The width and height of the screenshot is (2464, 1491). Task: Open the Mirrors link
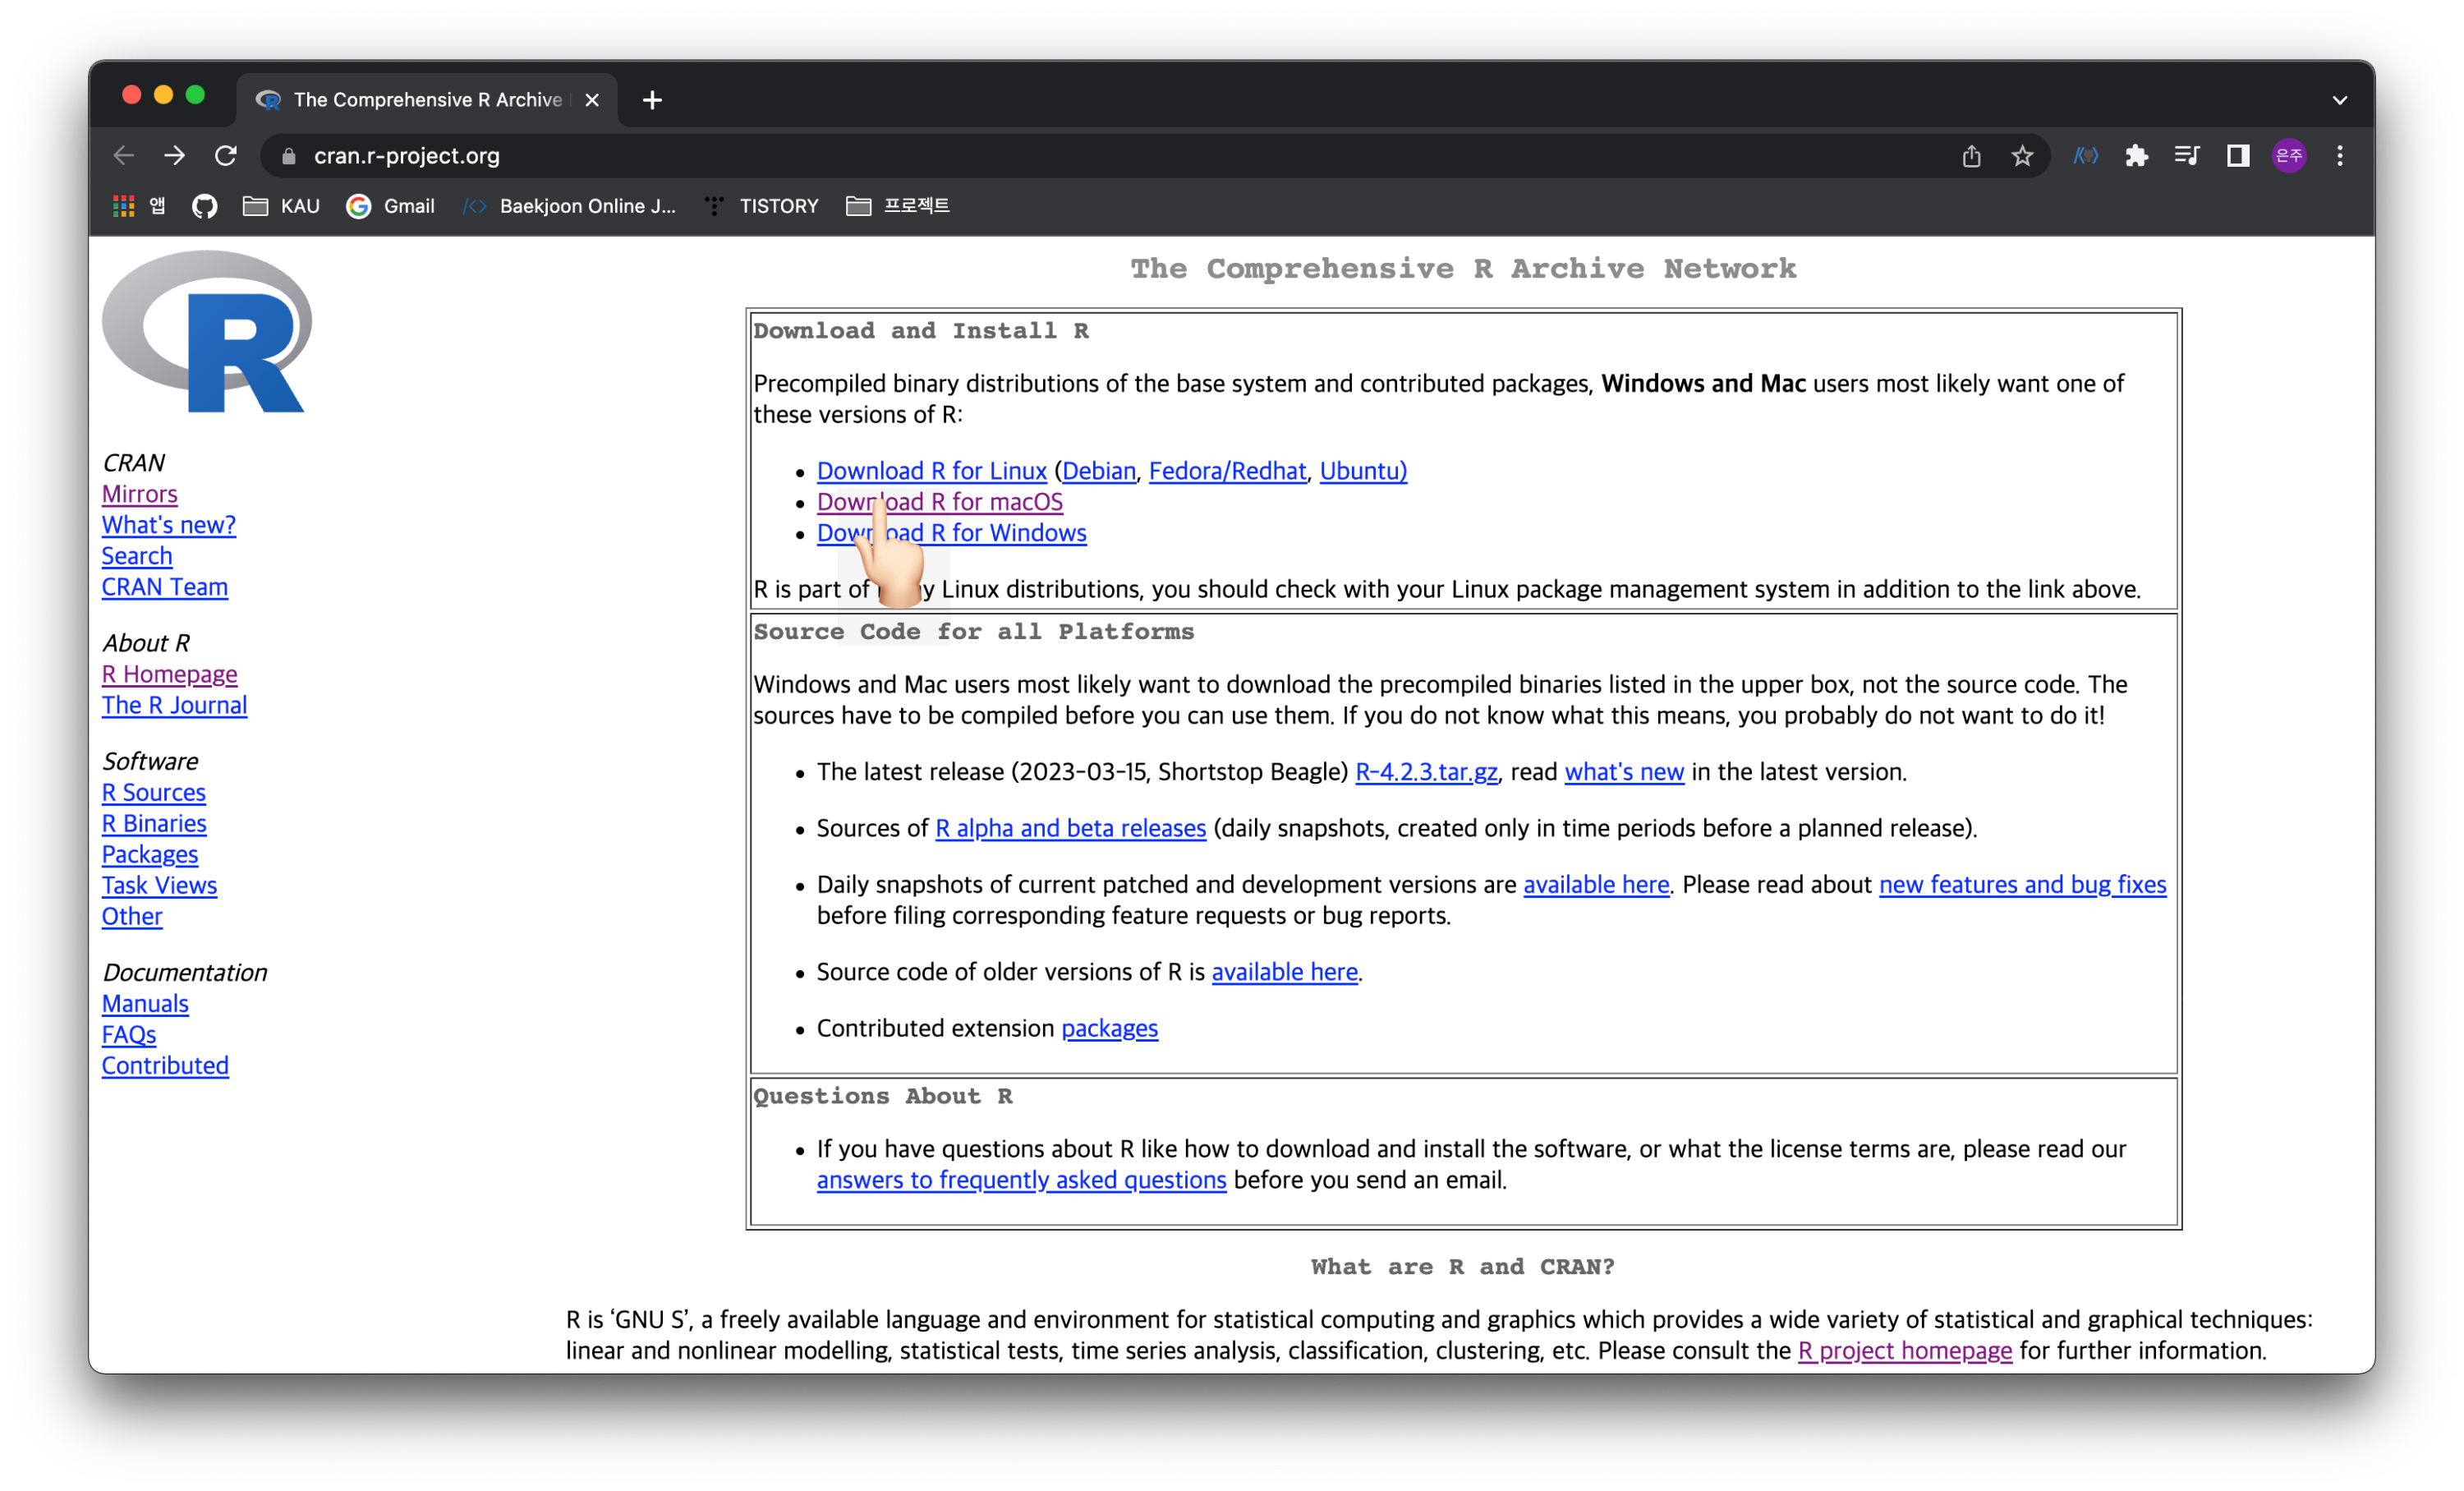(x=140, y=494)
